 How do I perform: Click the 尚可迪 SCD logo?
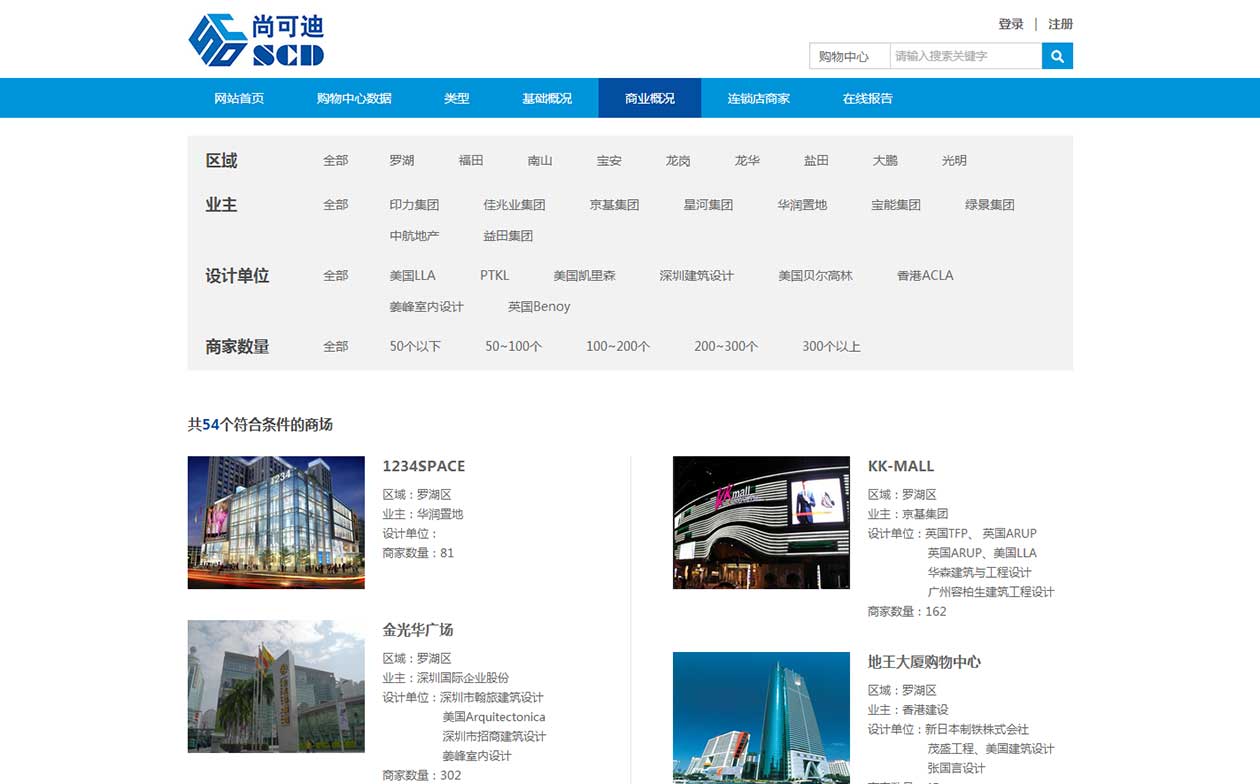pyautogui.click(x=256, y=40)
